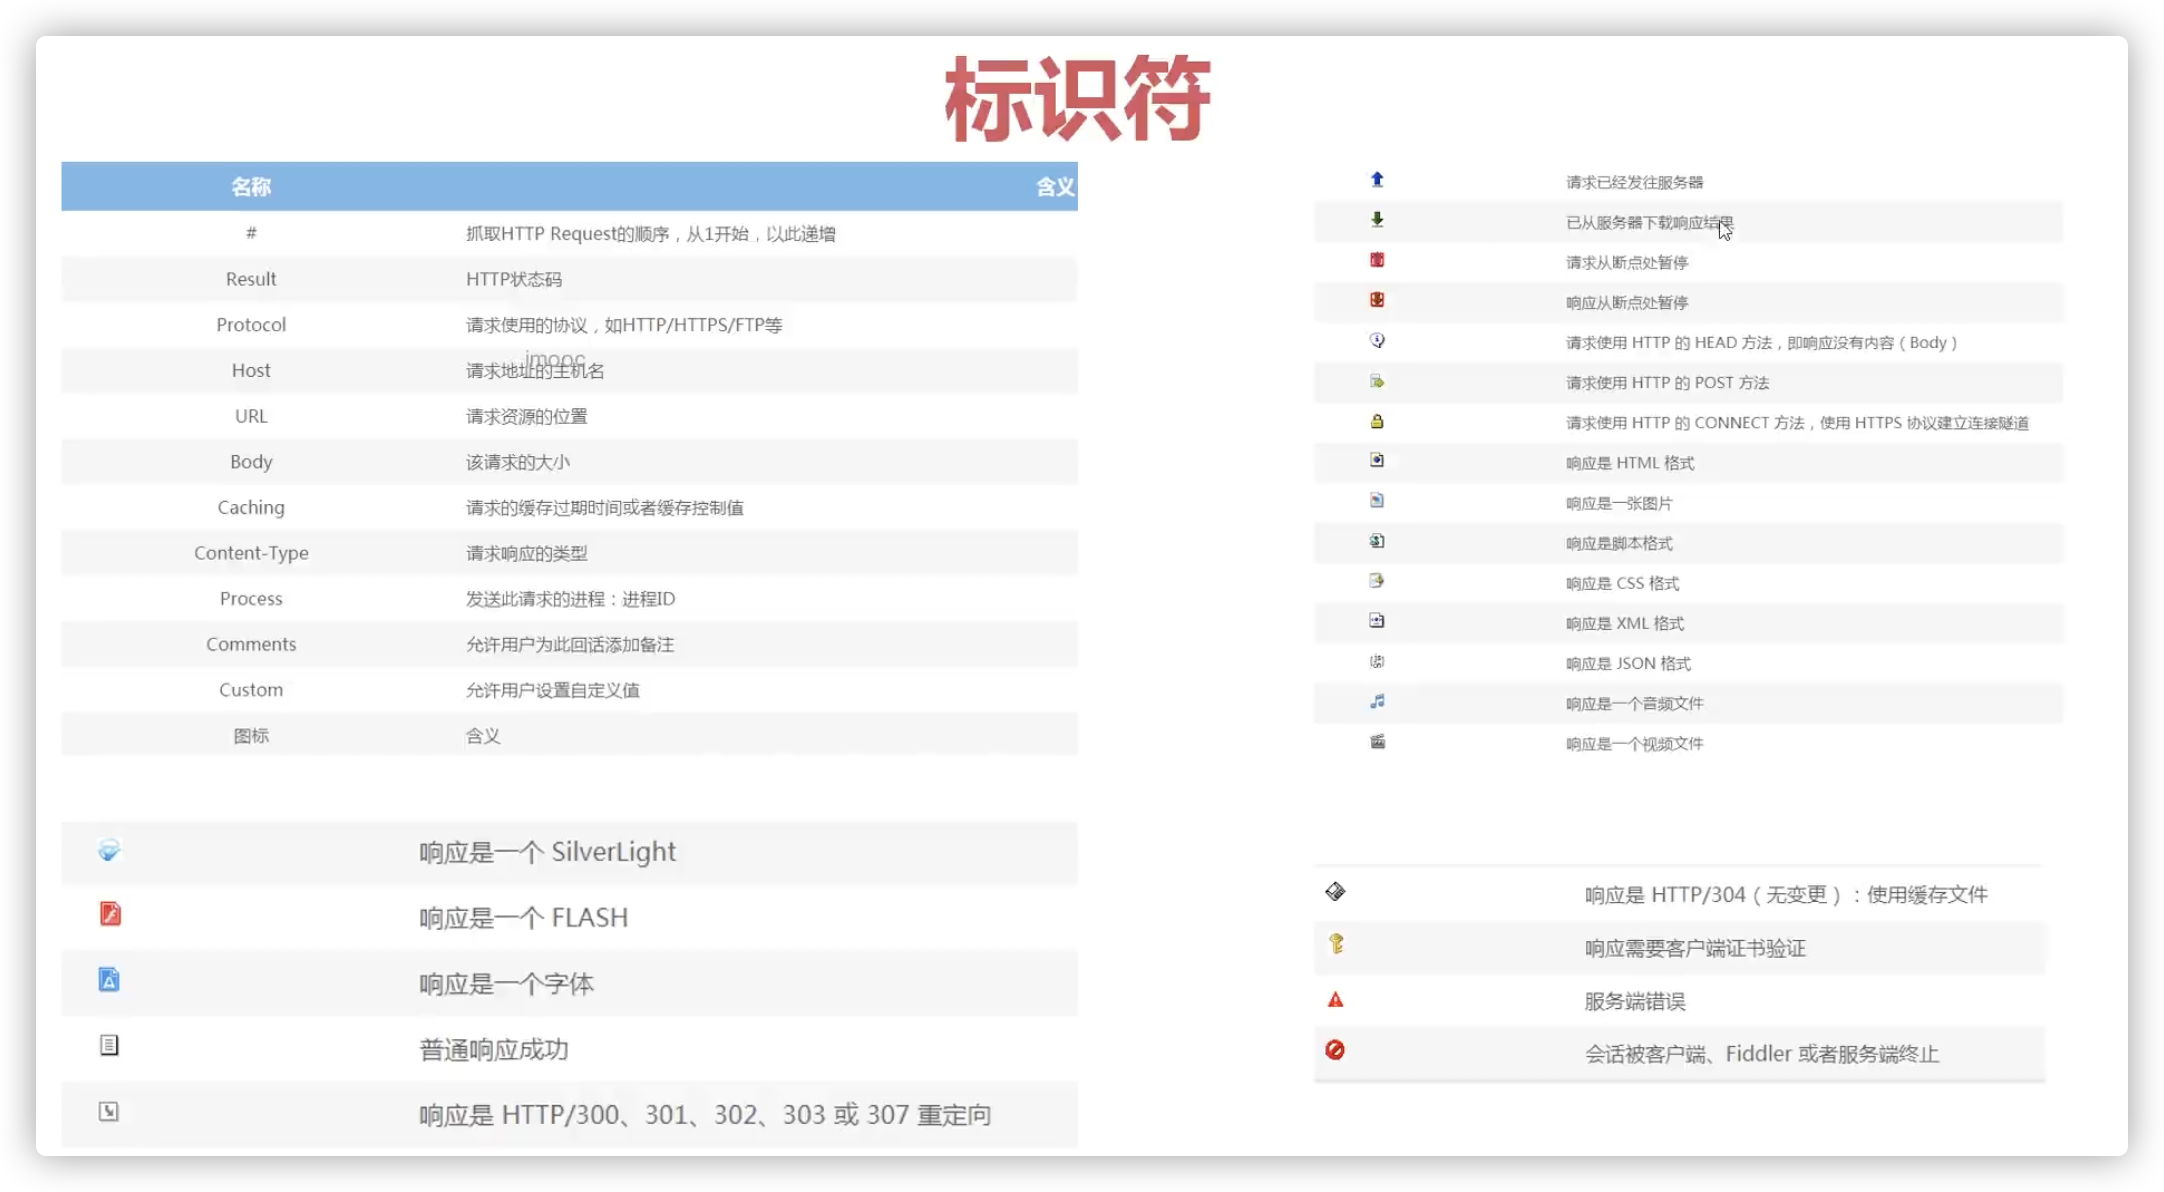Click the XML format response icon
This screenshot has height=1192, width=2164.
coord(1377,621)
